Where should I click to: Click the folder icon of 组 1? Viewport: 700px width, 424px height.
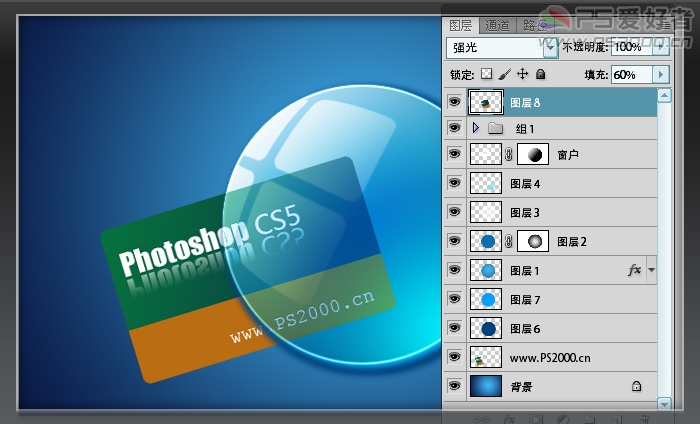click(496, 129)
